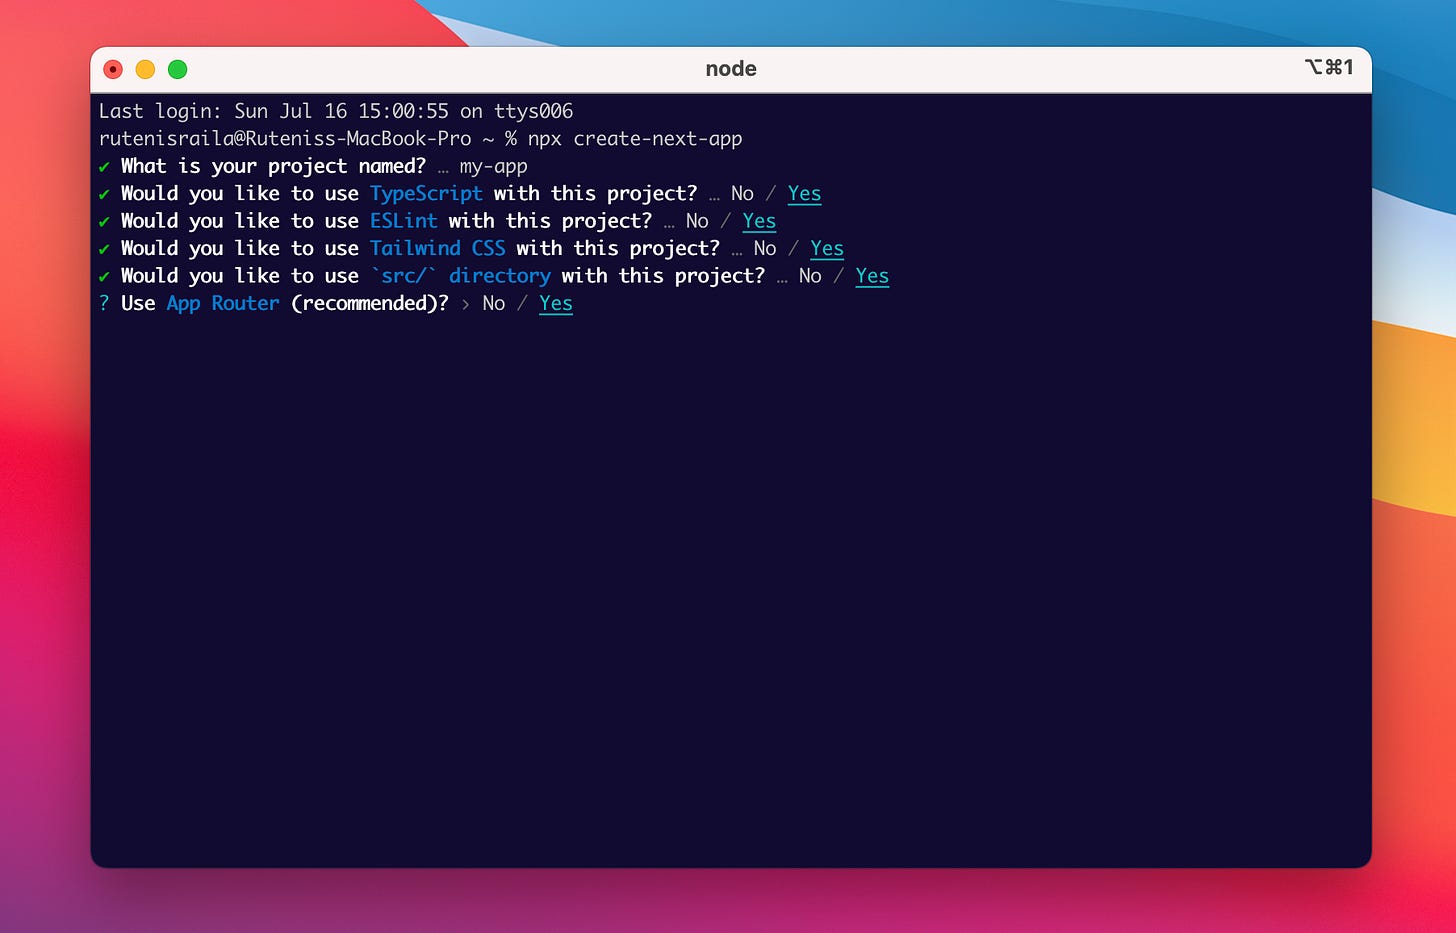The height and width of the screenshot is (933, 1456).
Task: Select 'Yes' on the src/ directory line
Action: click(x=872, y=276)
